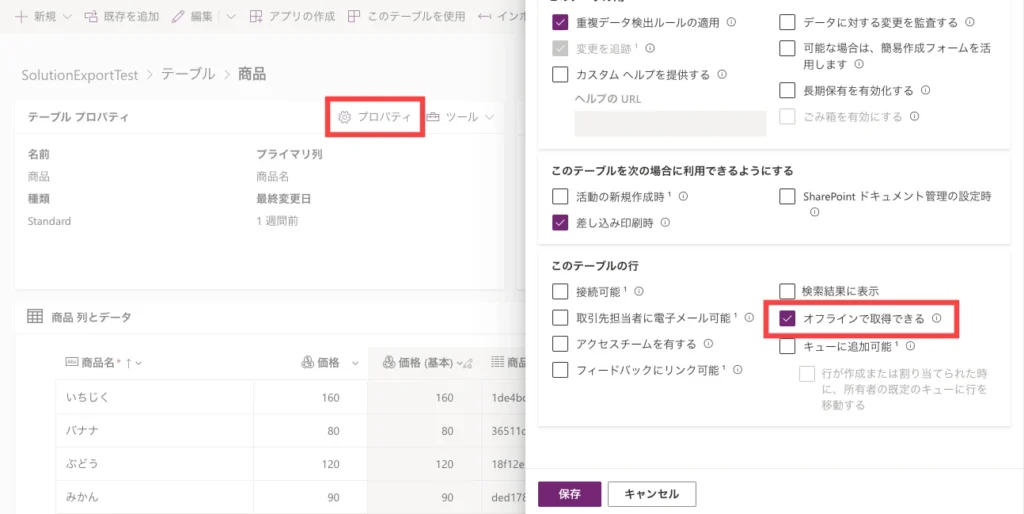
Task: Click info icon next to カスタム ヘルプを提供する
Action: click(x=722, y=74)
